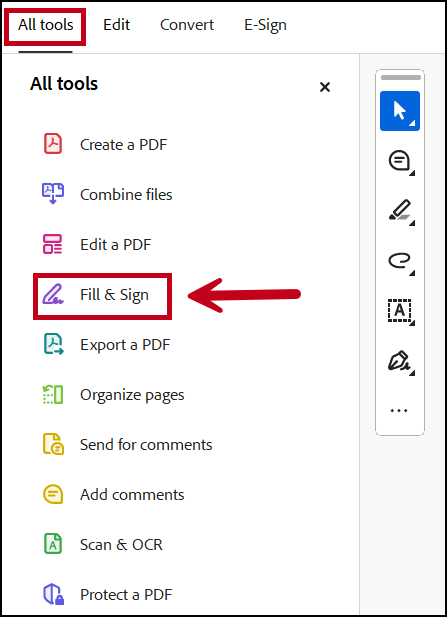The width and height of the screenshot is (447, 617).
Task: Open the Create a PDF tool
Action: (104, 144)
